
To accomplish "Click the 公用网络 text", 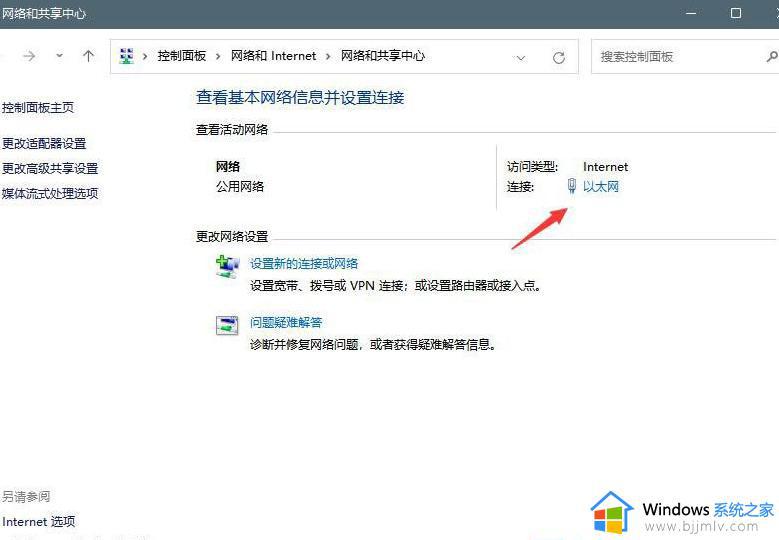I will pyautogui.click(x=240, y=186).
